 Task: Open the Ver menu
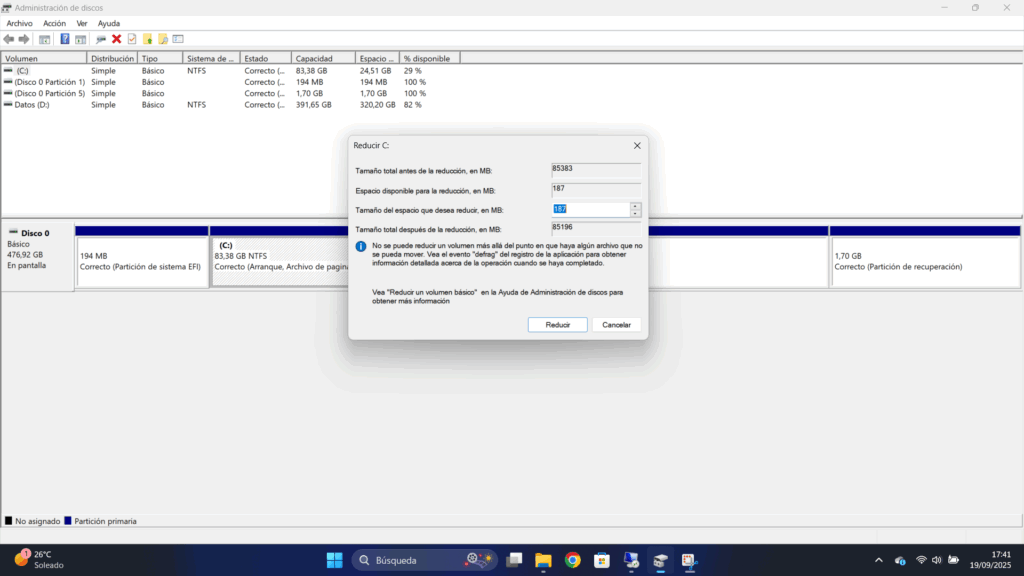coord(81,23)
